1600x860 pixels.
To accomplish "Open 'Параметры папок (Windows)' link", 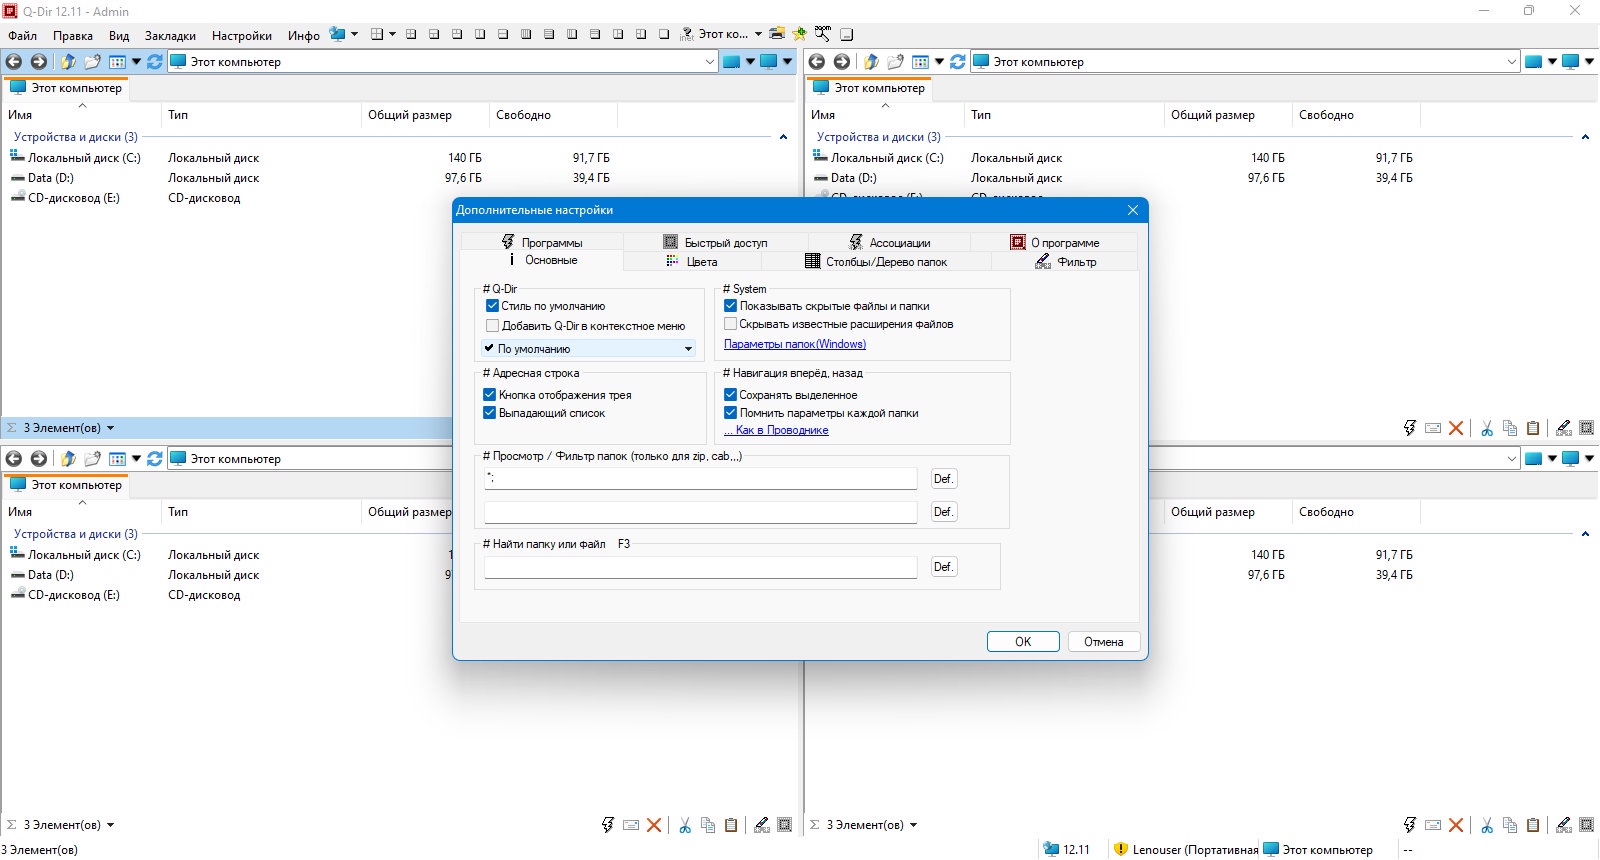I will tap(795, 344).
